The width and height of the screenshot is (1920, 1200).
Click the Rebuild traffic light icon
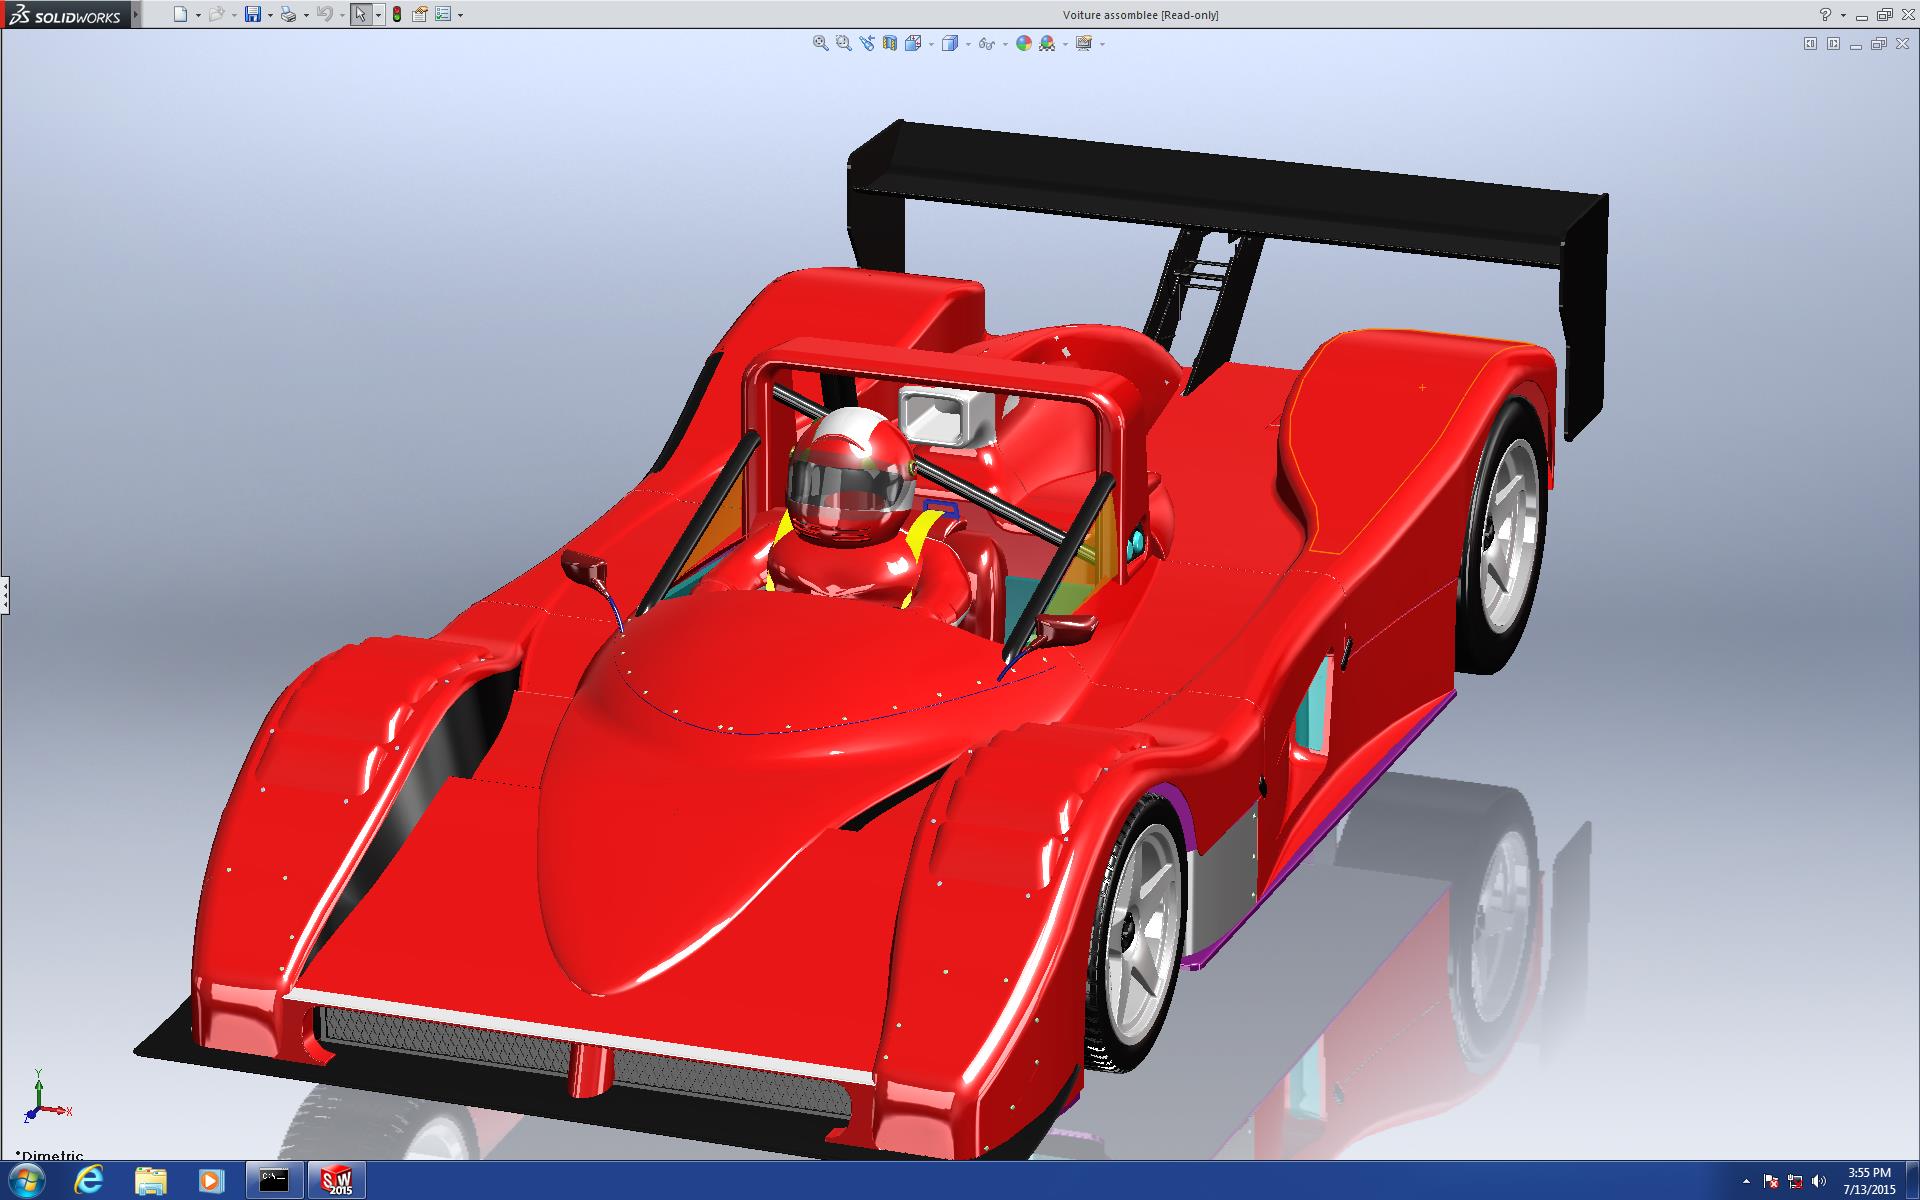click(397, 14)
